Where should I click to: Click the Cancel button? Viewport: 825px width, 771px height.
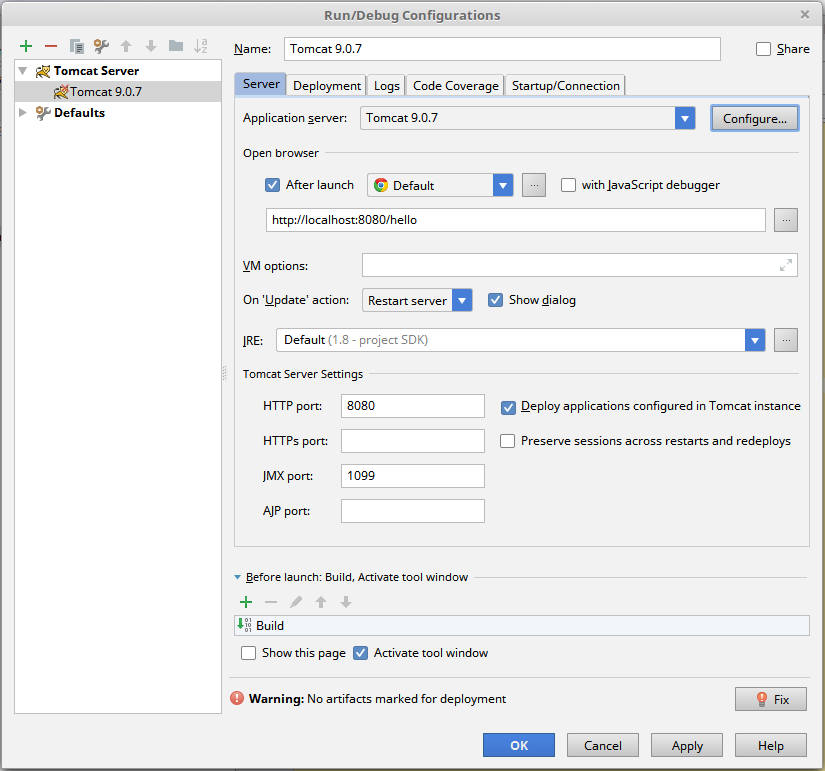click(x=602, y=745)
